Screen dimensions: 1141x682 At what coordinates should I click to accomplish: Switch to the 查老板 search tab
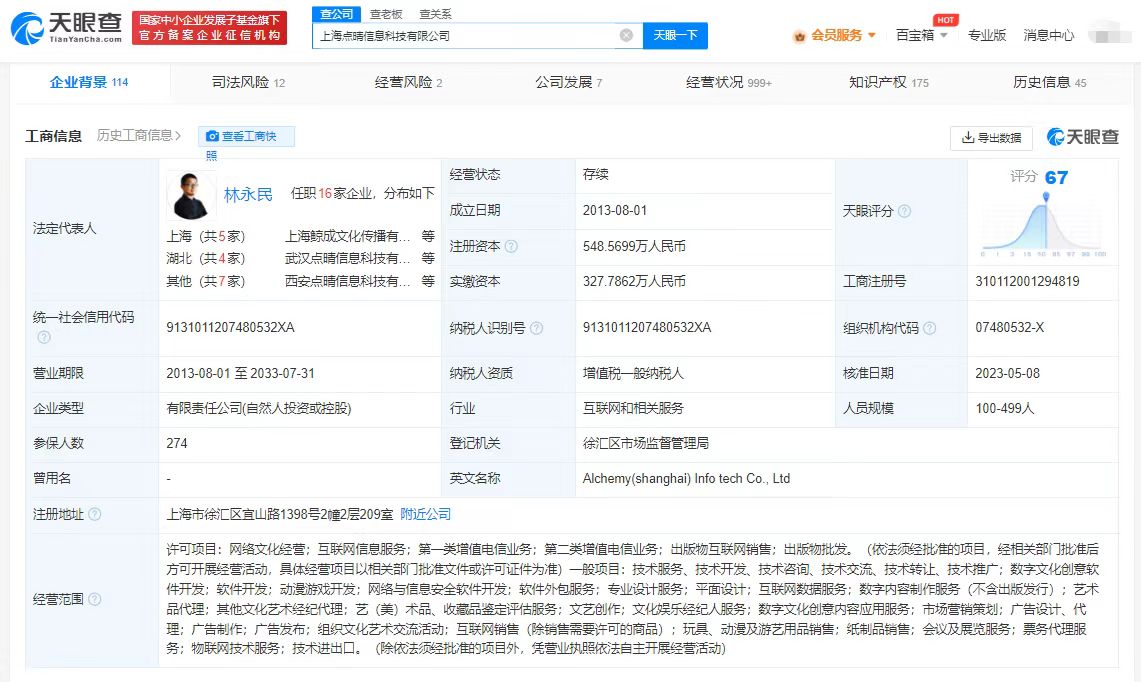(x=386, y=14)
